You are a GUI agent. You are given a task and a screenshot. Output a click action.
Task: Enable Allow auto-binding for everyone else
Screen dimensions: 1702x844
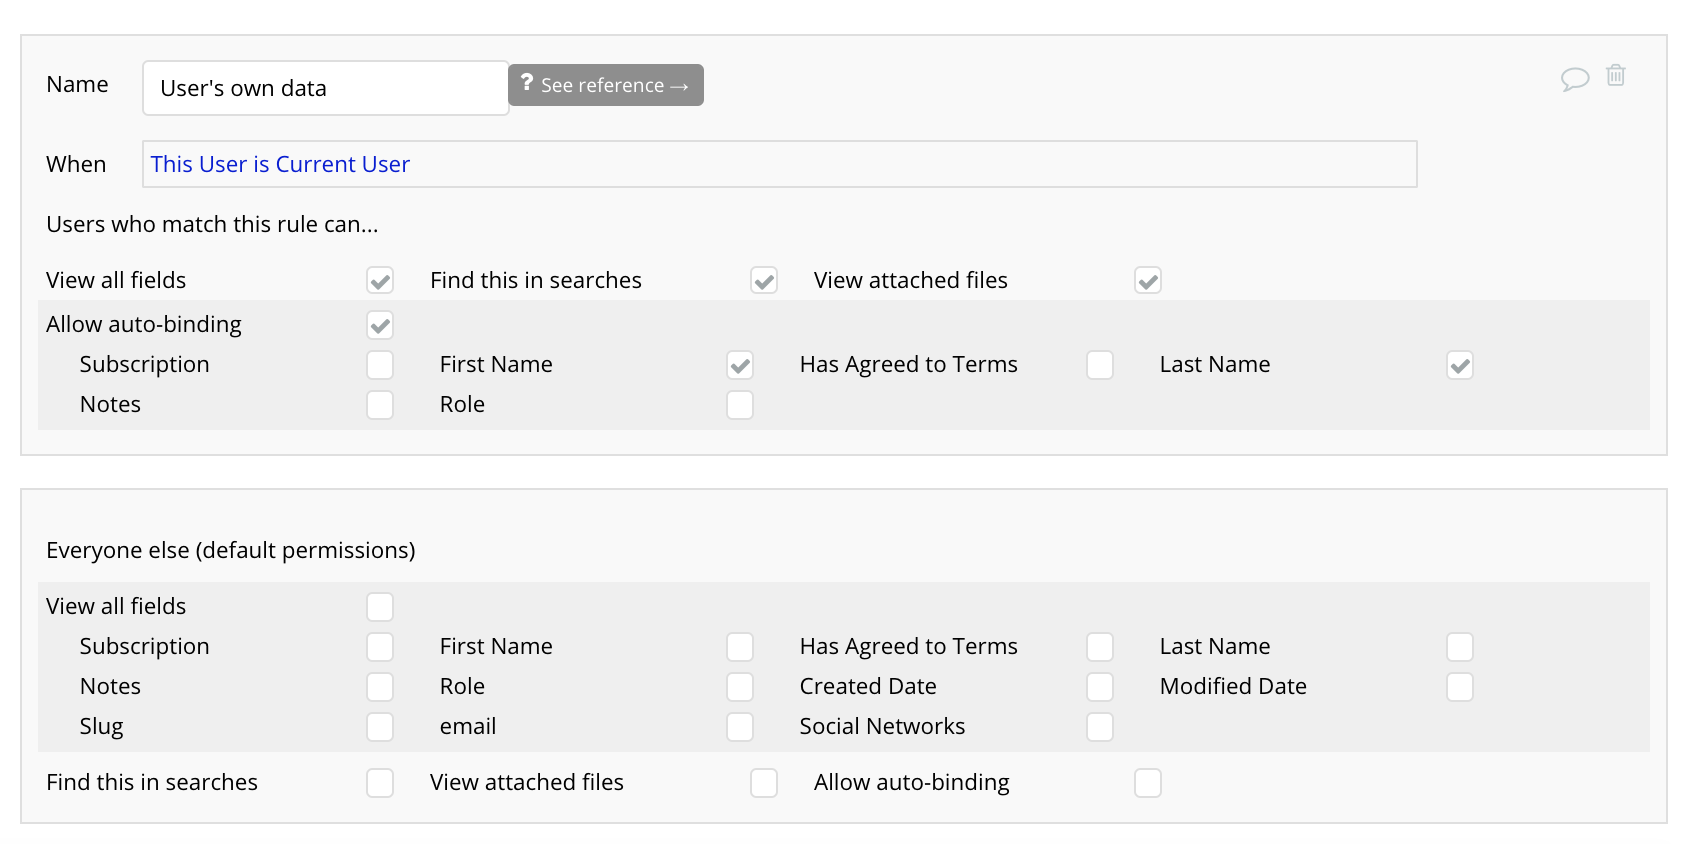(1148, 783)
